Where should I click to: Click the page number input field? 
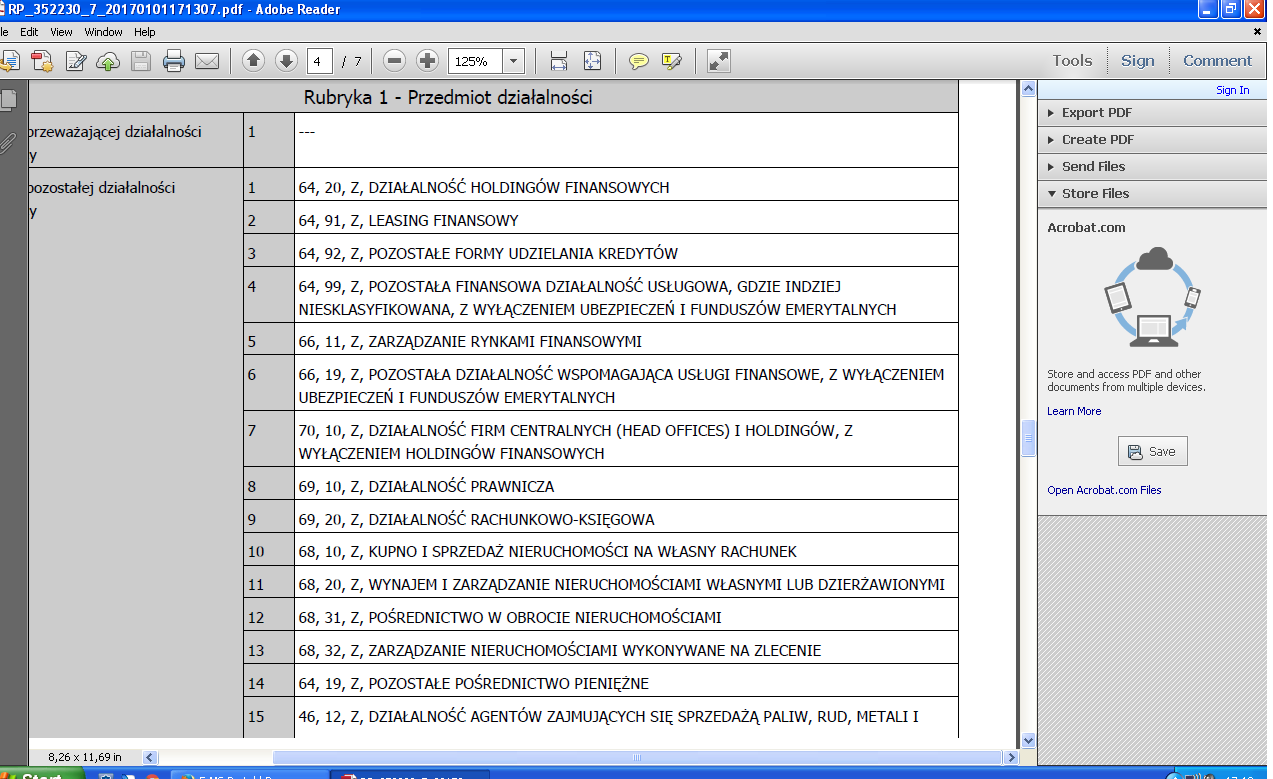point(320,61)
